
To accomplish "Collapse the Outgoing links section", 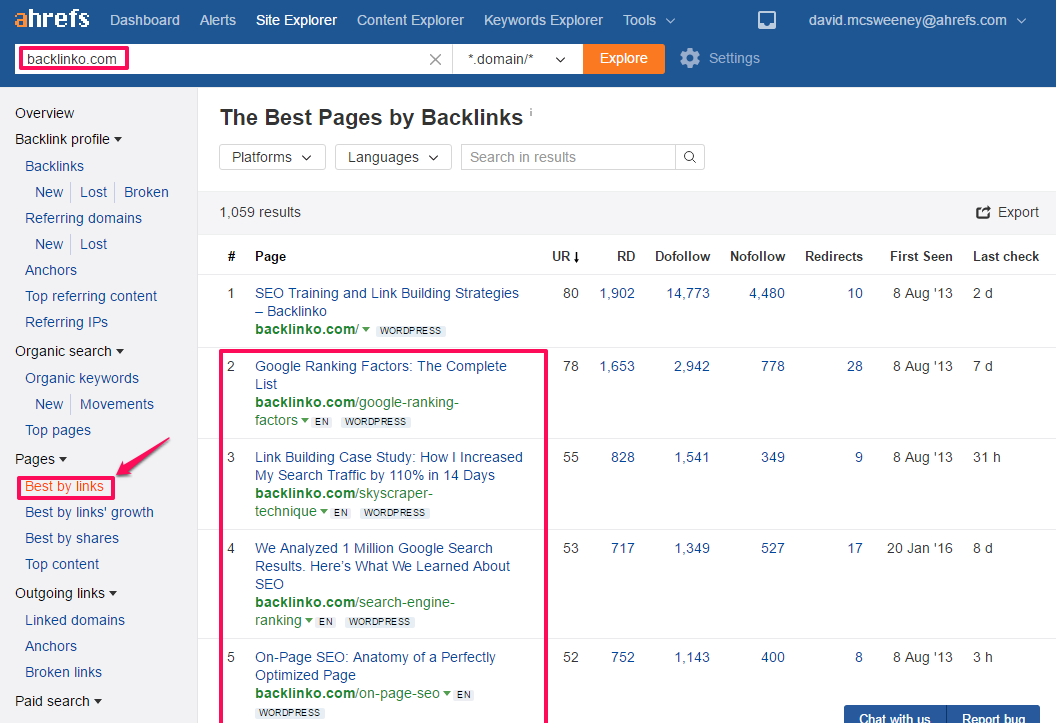I will pyautogui.click(x=66, y=593).
